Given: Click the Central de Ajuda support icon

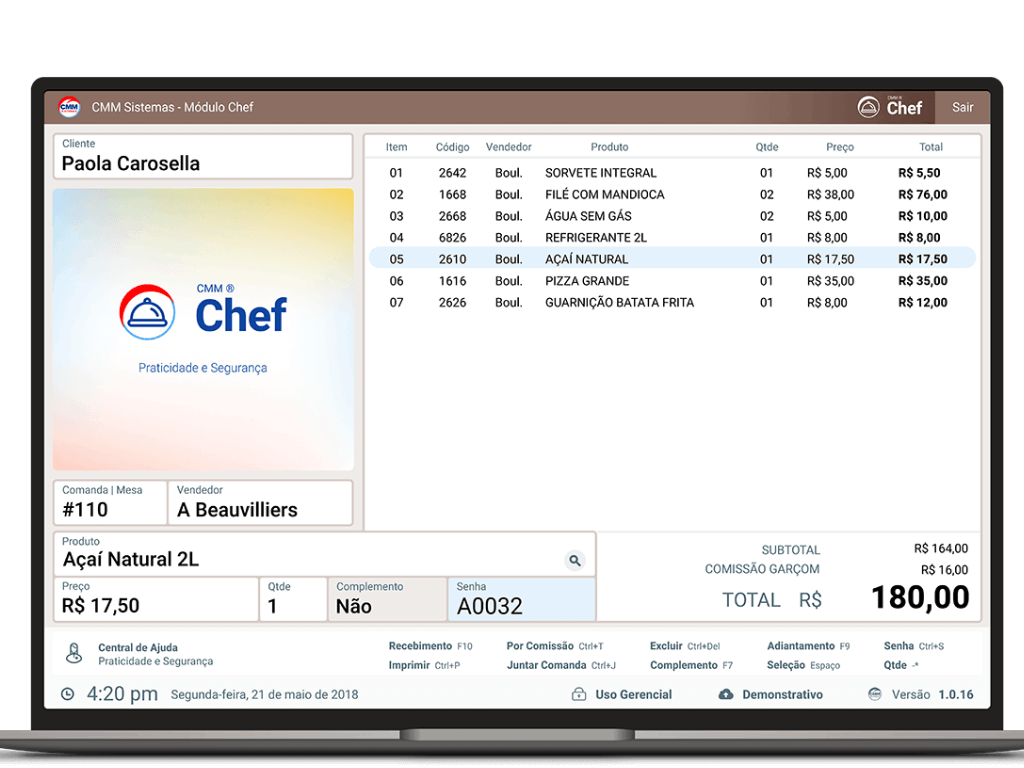Looking at the screenshot, I should tap(73, 654).
